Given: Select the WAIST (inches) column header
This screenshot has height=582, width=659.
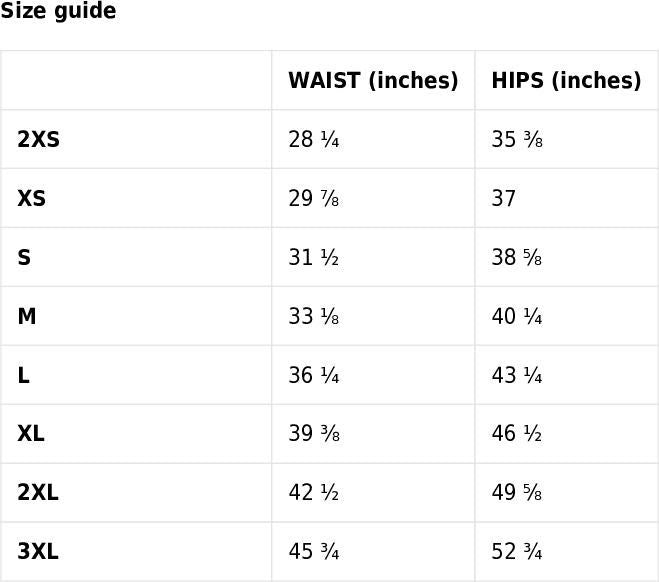Looking at the screenshot, I should coord(373,81).
